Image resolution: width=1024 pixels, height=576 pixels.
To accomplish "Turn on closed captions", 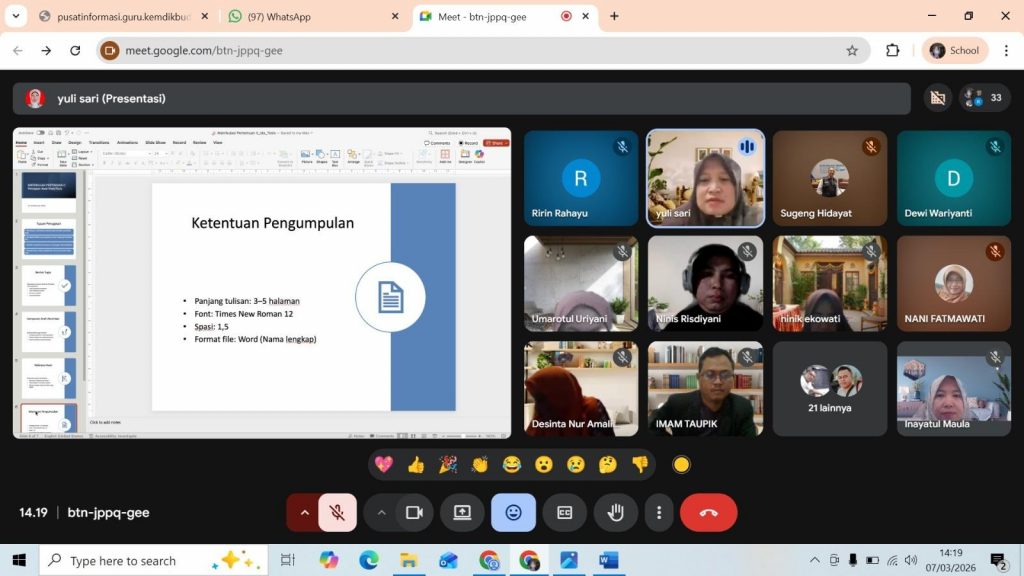I will [x=564, y=512].
